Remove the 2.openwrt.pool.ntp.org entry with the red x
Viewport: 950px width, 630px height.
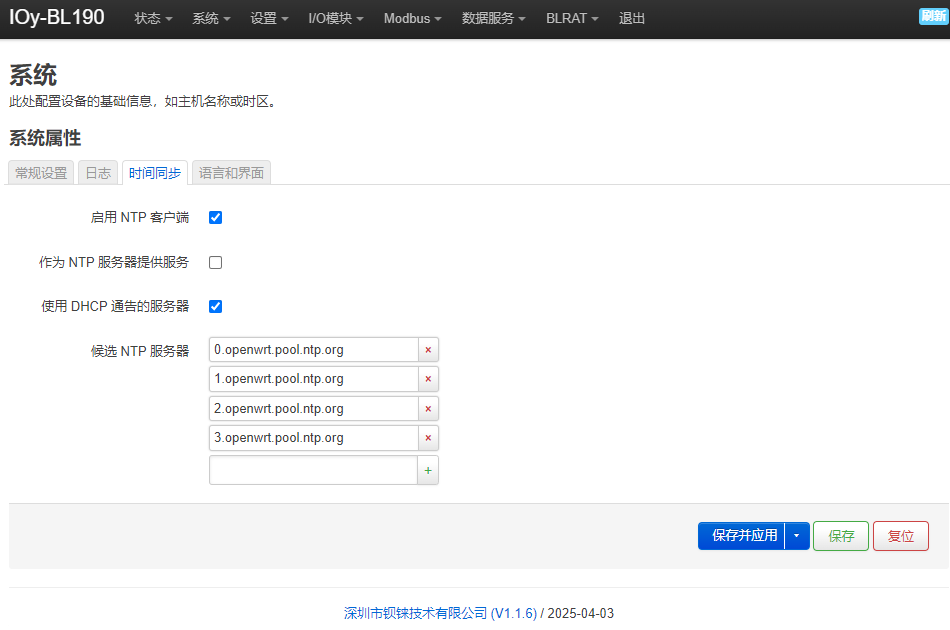click(x=428, y=408)
